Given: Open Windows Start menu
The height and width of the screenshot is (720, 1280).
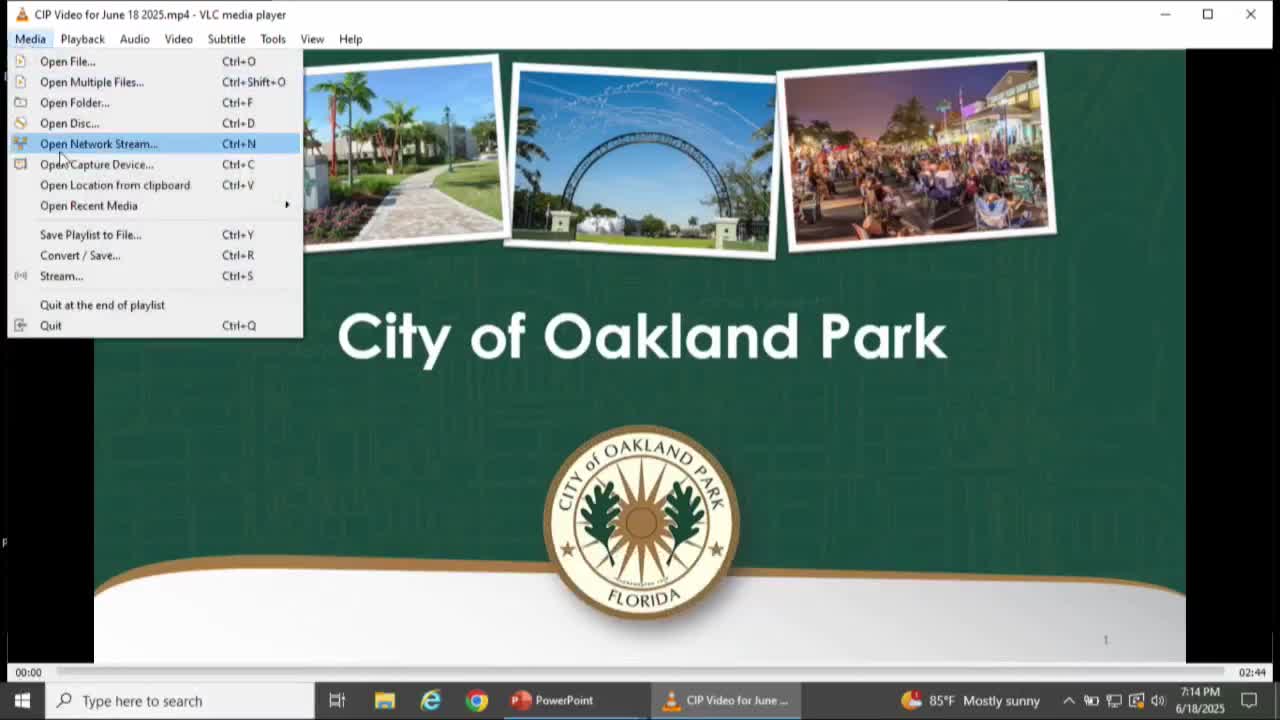Looking at the screenshot, I should coord(22,701).
